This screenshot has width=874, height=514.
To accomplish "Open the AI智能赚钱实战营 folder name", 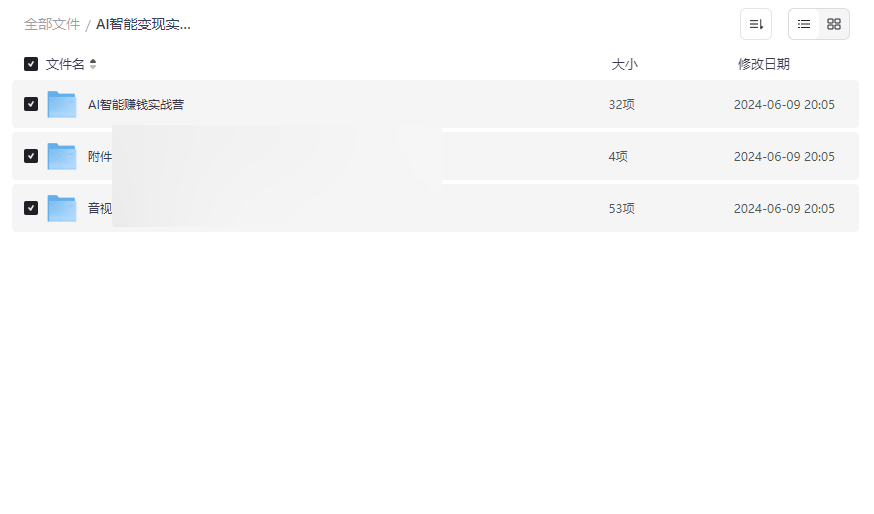I will [x=136, y=104].
